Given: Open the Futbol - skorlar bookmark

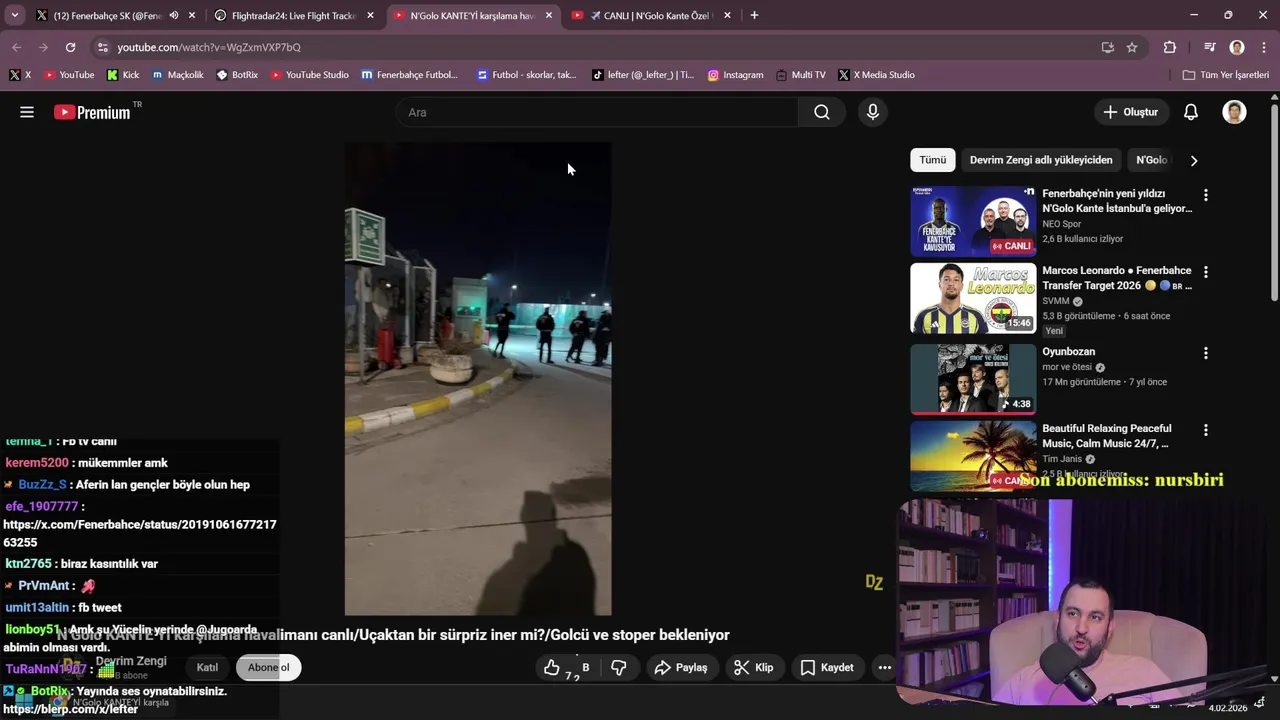Looking at the screenshot, I should [x=526, y=75].
